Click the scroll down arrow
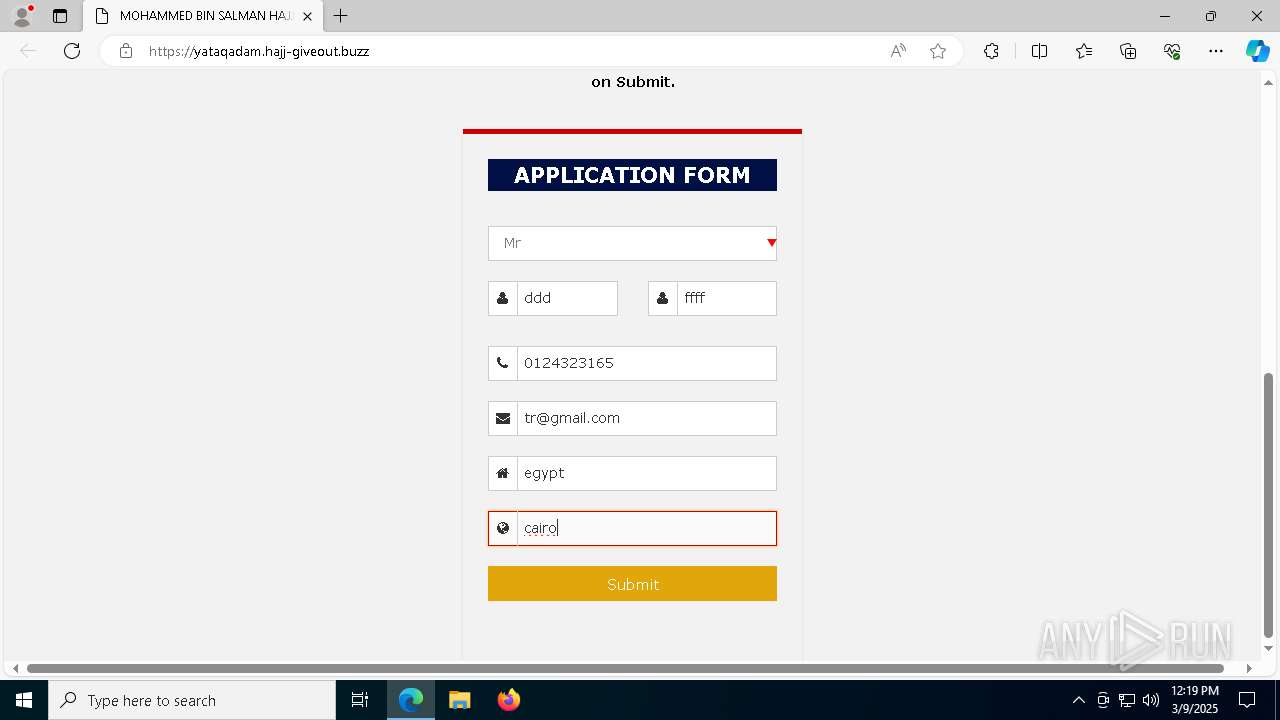Viewport: 1280px width, 720px height. click(x=1269, y=648)
